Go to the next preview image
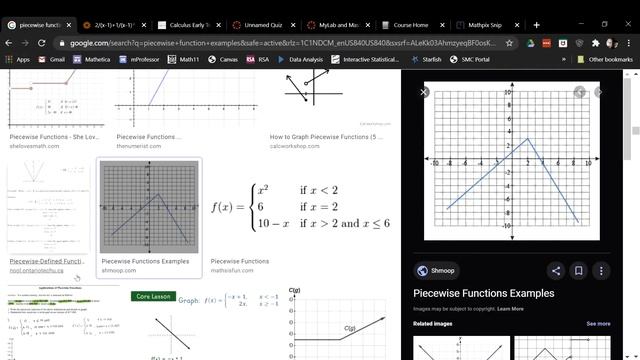This screenshot has width=640, height=360. pyautogui.click(x=598, y=92)
